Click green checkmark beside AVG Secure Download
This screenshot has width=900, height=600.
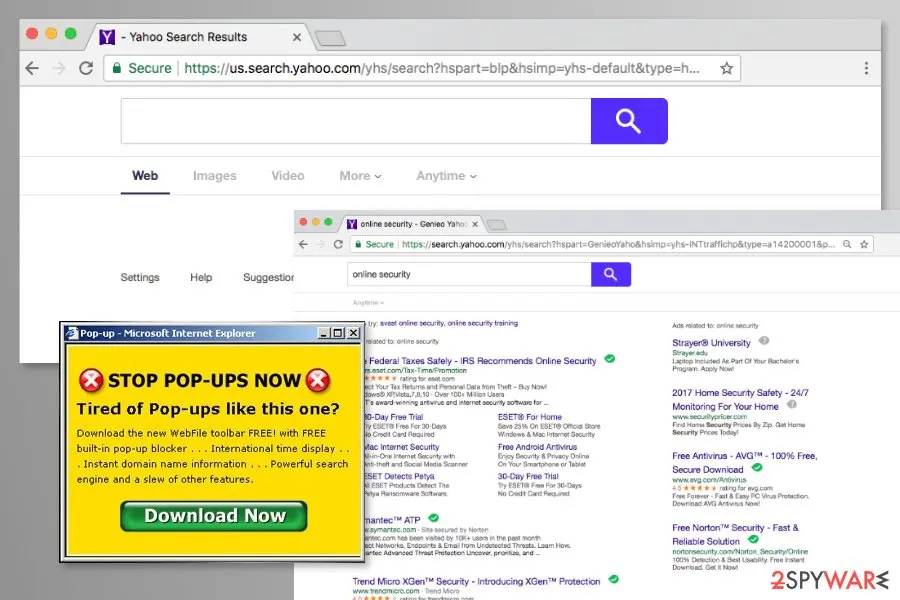(x=757, y=467)
